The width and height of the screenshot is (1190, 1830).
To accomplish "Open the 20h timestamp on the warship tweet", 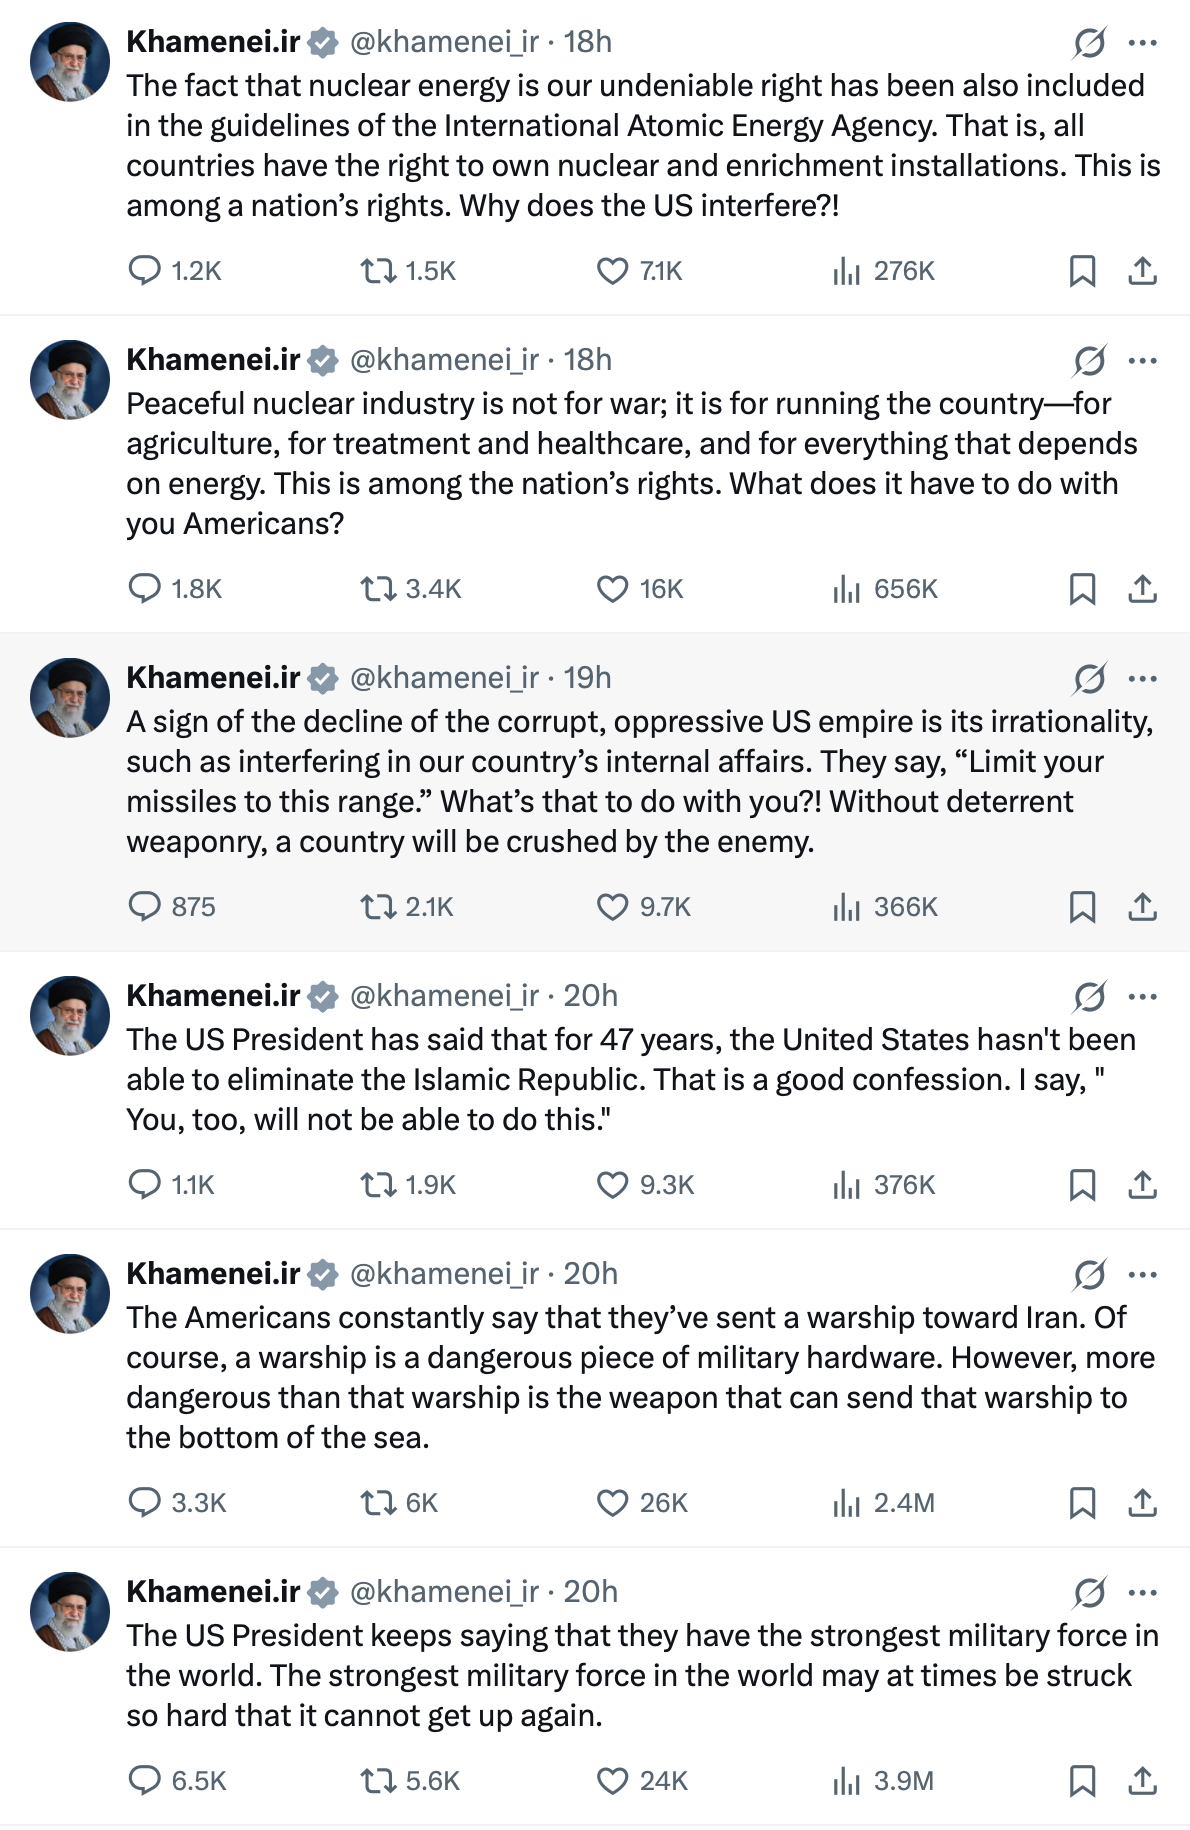I will [590, 1274].
